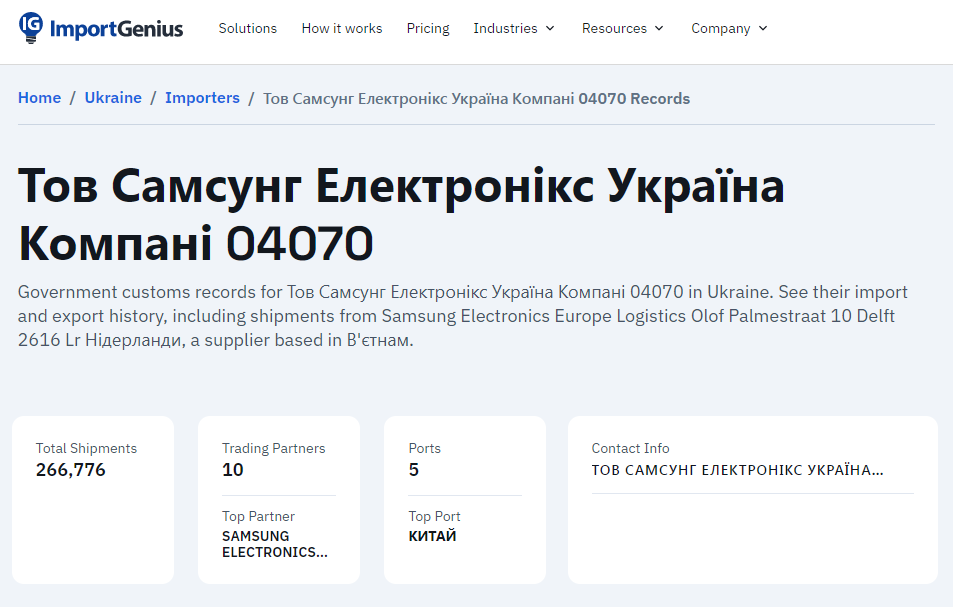The width and height of the screenshot is (953, 607).
Task: Click the chevron next to Company
Action: (x=762, y=29)
